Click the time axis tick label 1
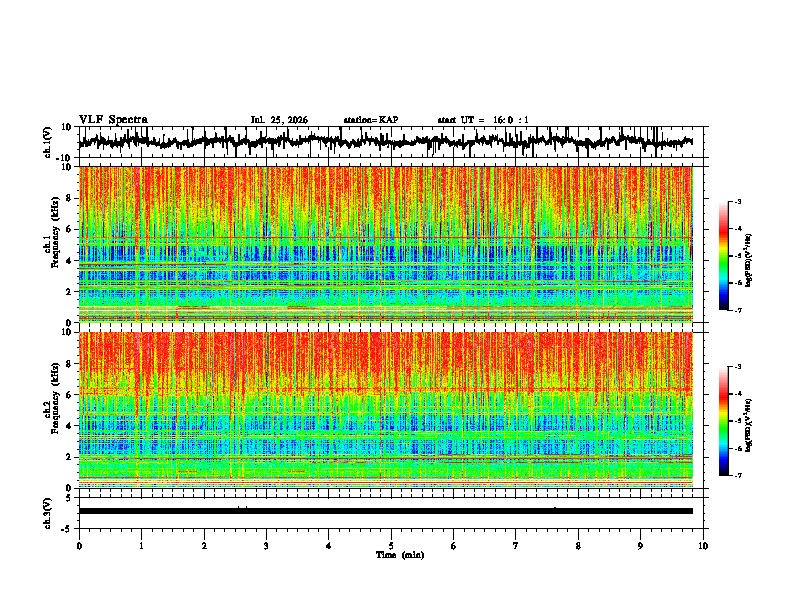This screenshot has height=612, width=792. point(141,546)
